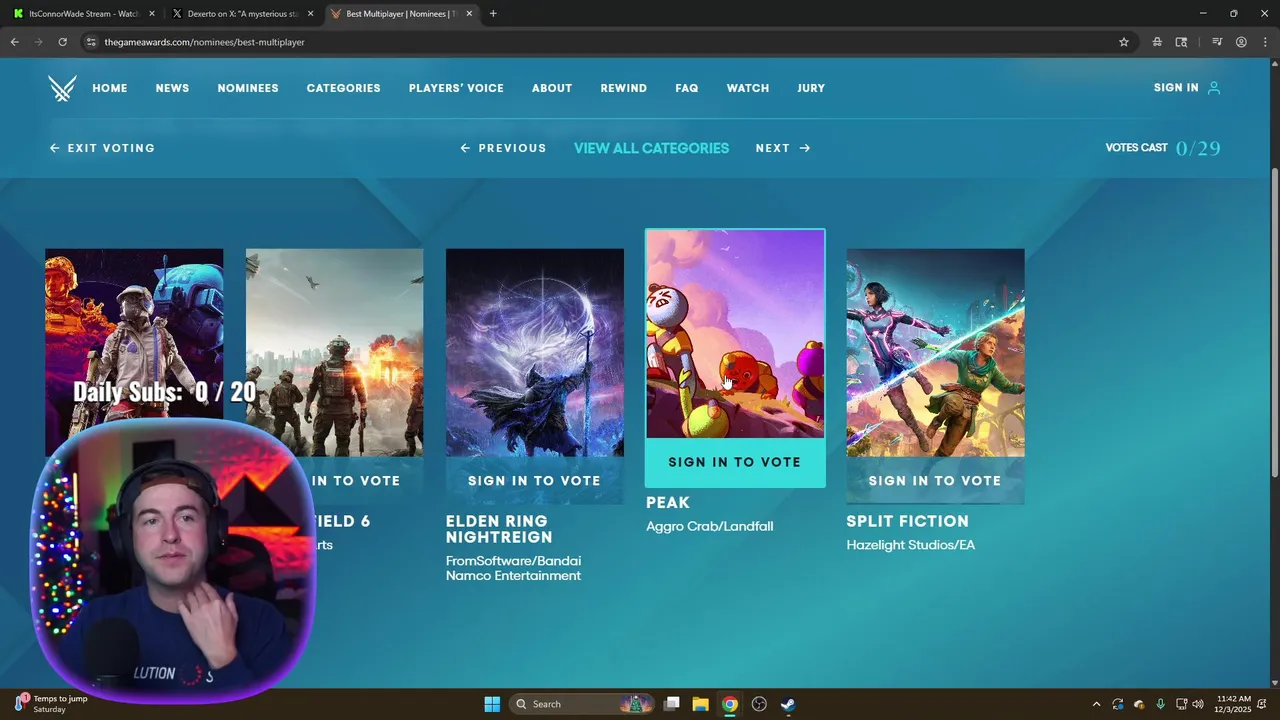Screen dimensions: 1280x720
Task: Click EXIT VOTING link
Action: 102,148
